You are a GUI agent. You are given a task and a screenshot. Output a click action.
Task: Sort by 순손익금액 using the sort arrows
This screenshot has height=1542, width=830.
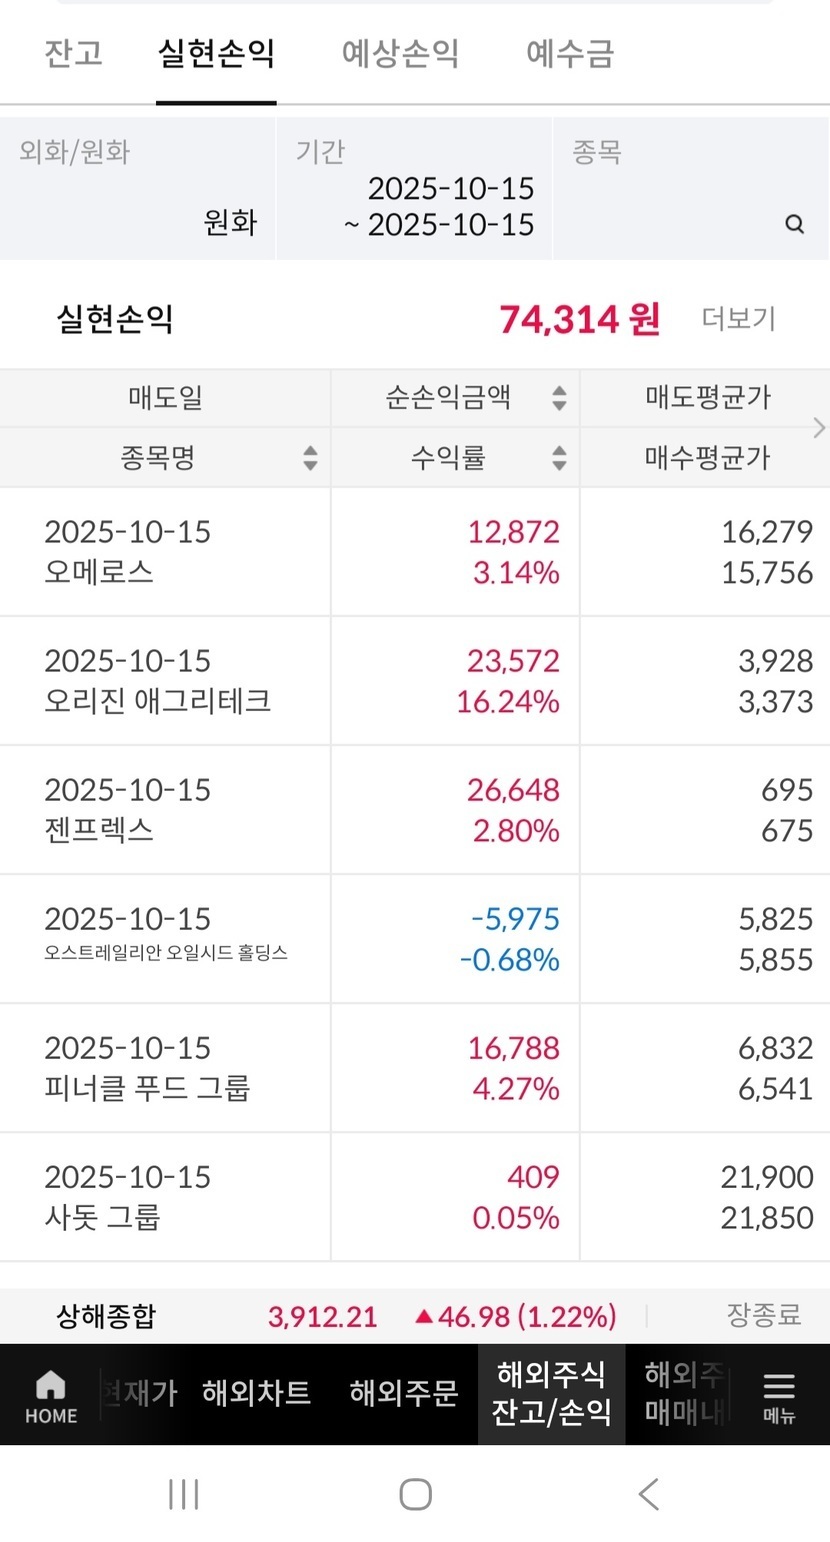(x=559, y=398)
